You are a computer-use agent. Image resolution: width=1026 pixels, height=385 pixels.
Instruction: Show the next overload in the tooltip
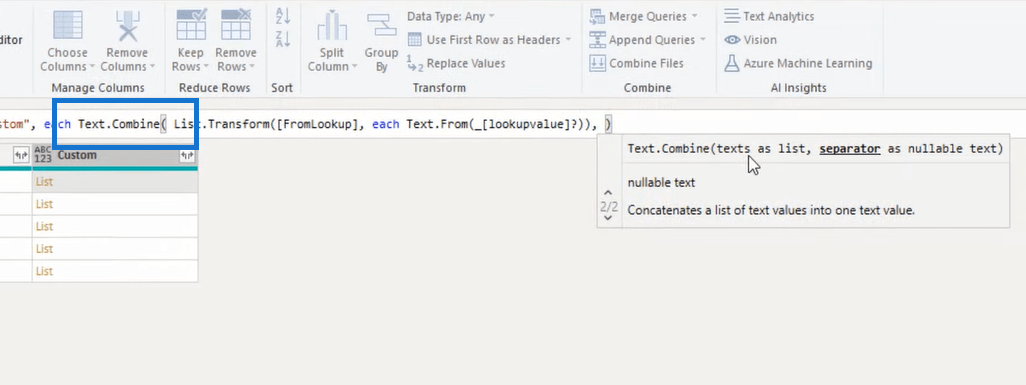[609, 218]
